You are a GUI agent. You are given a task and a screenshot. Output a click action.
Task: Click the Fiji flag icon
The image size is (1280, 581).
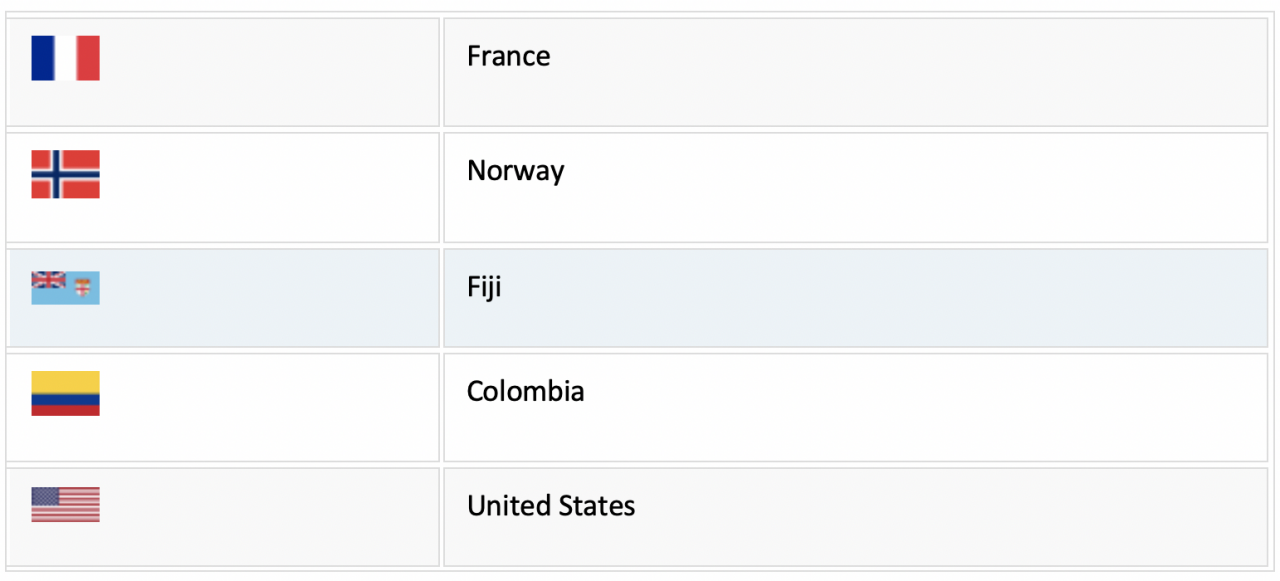(x=65, y=288)
